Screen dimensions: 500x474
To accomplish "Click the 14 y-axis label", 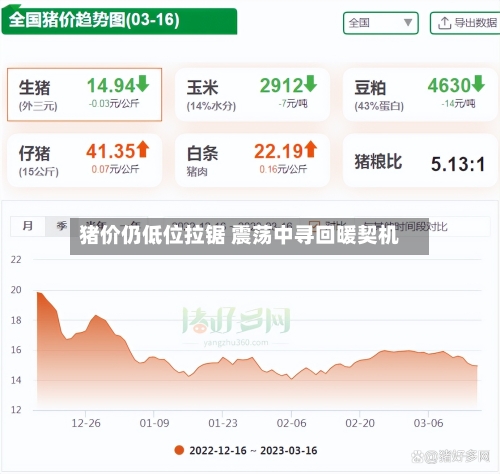I will (x=16, y=380).
